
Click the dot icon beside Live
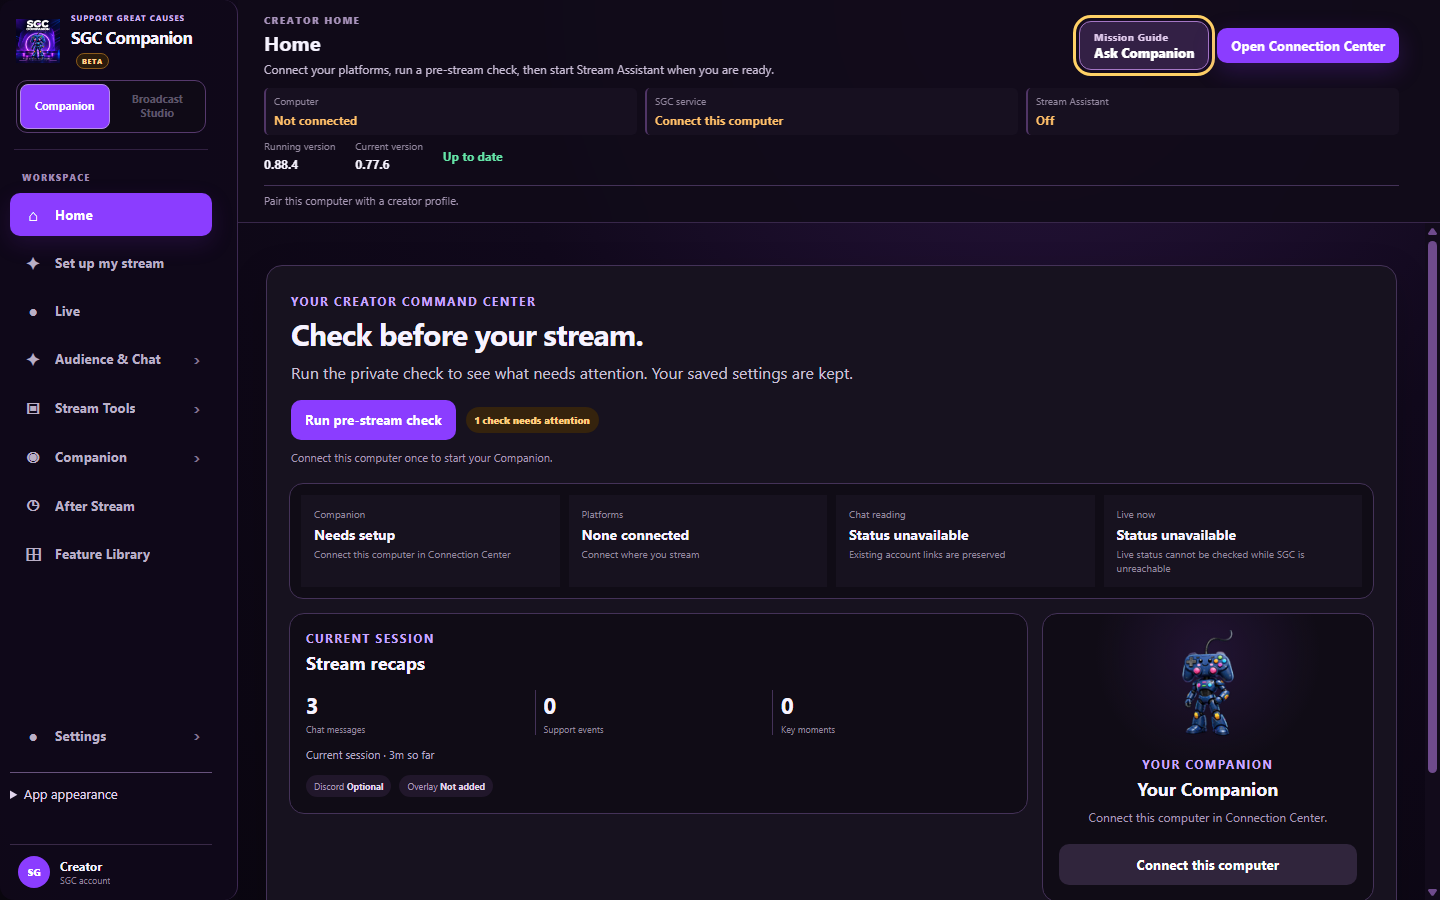33,312
